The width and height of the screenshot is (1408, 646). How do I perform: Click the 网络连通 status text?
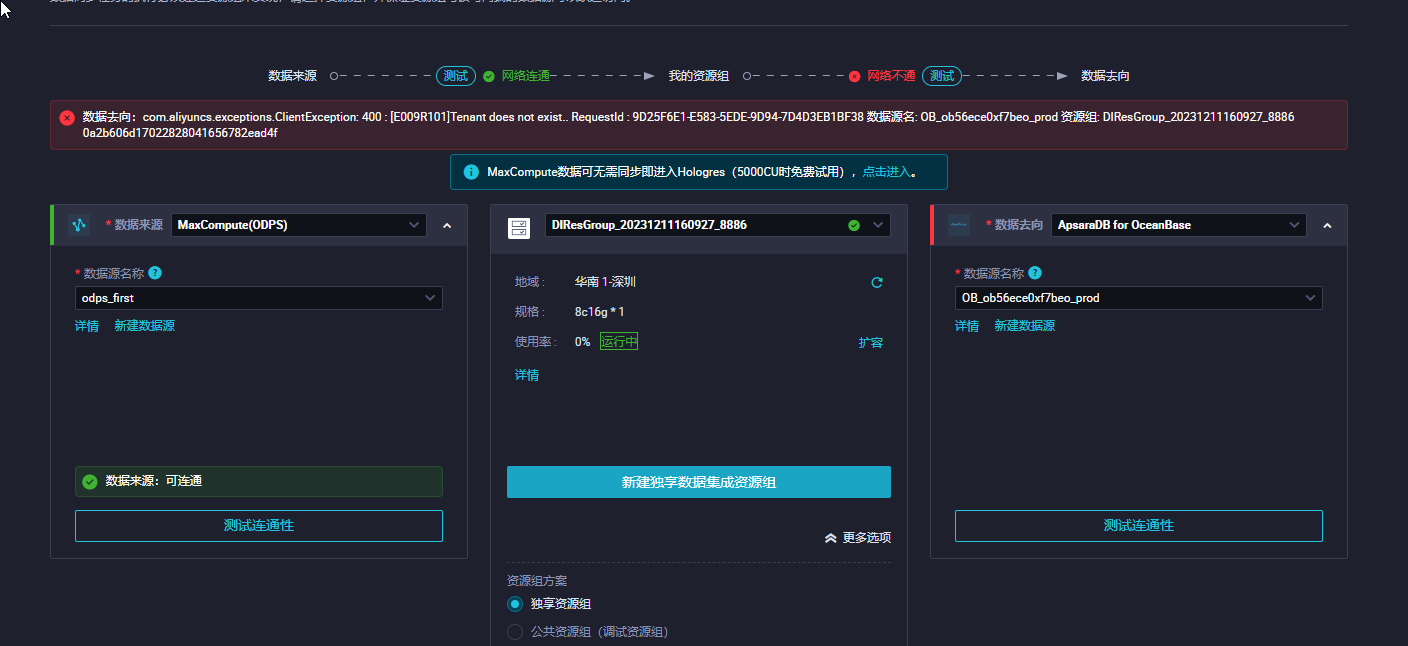click(526, 76)
